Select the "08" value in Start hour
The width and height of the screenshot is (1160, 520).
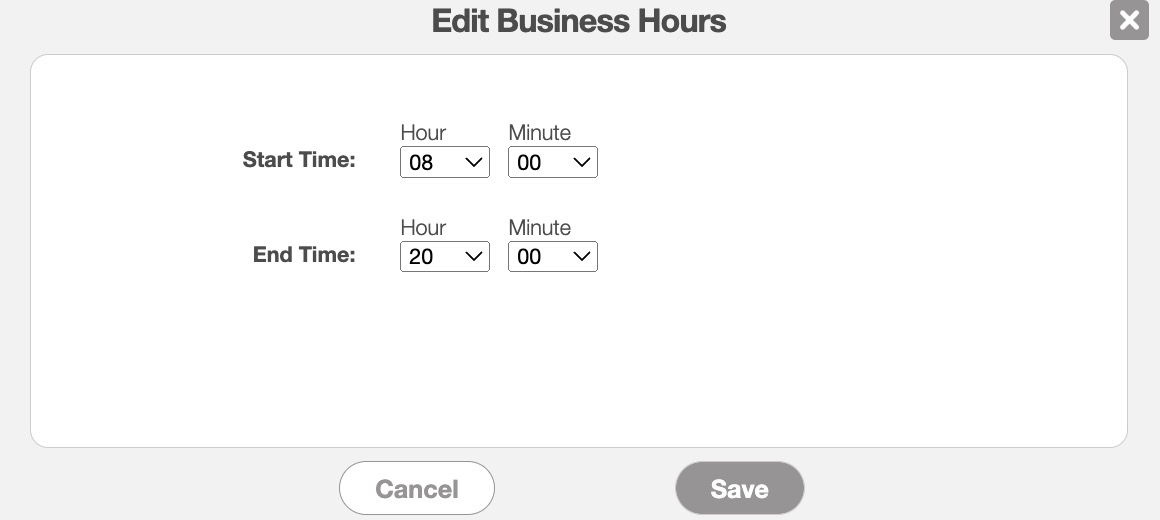(x=421, y=163)
